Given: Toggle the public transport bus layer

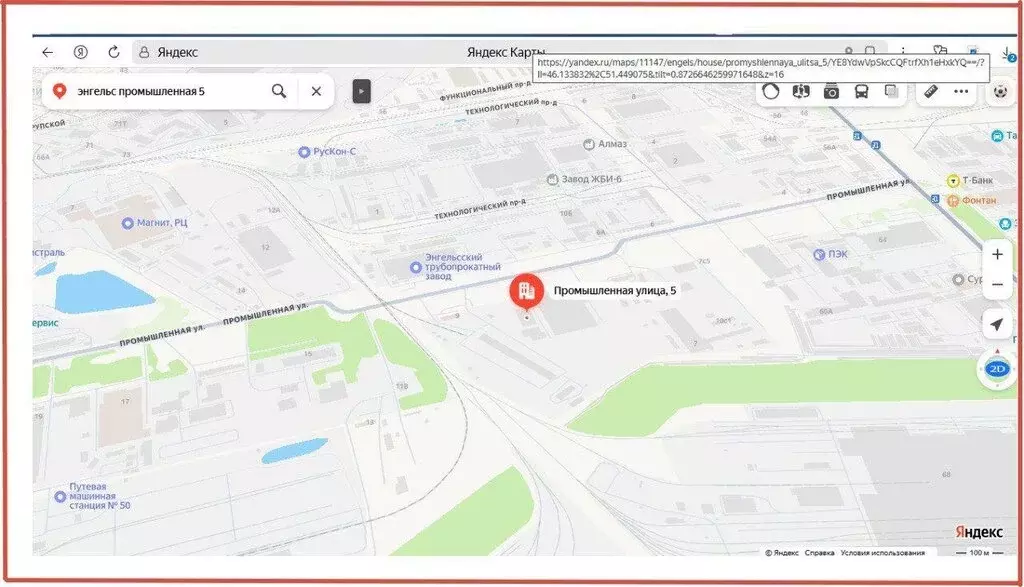Looking at the screenshot, I should click(x=861, y=92).
